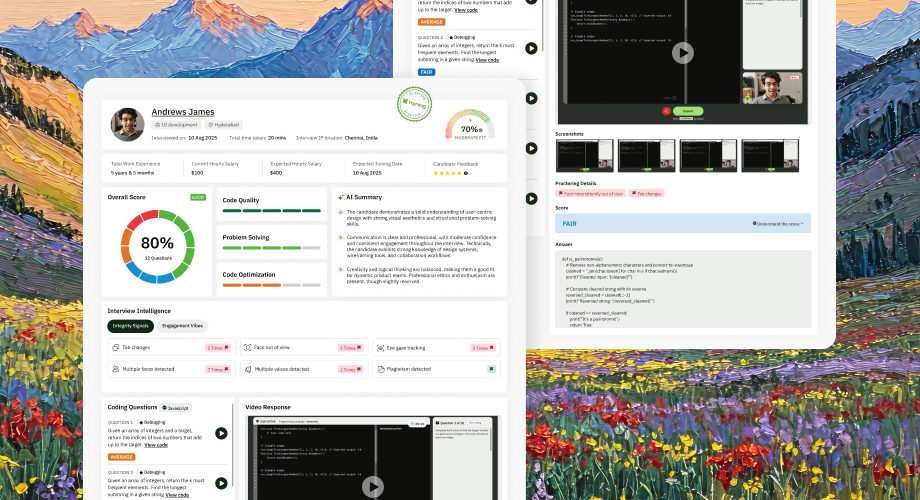Open candidate name link Andrews James
Screen dimensions: 920x500
182,112
